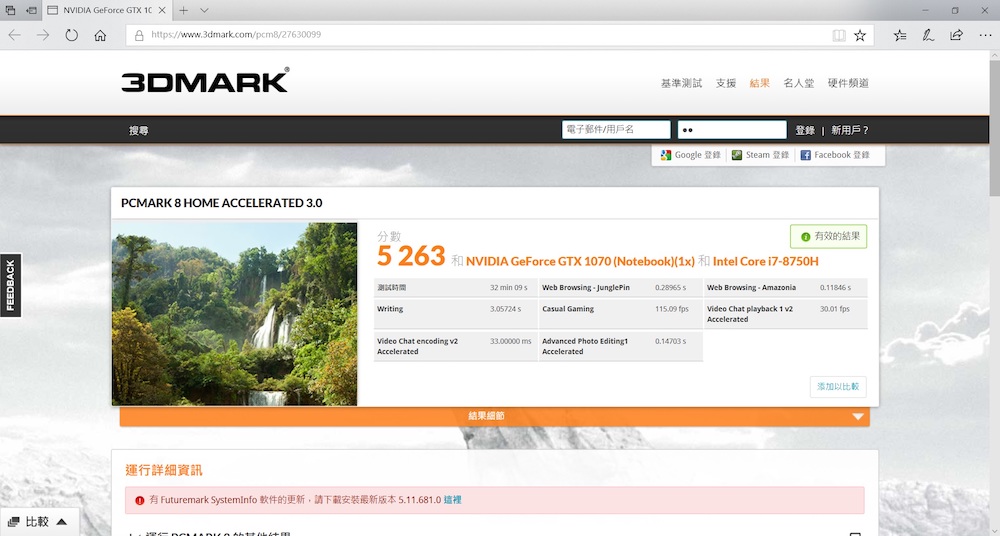Open the browser settings ellipsis menu
1000x536 pixels.
[x=985, y=35]
